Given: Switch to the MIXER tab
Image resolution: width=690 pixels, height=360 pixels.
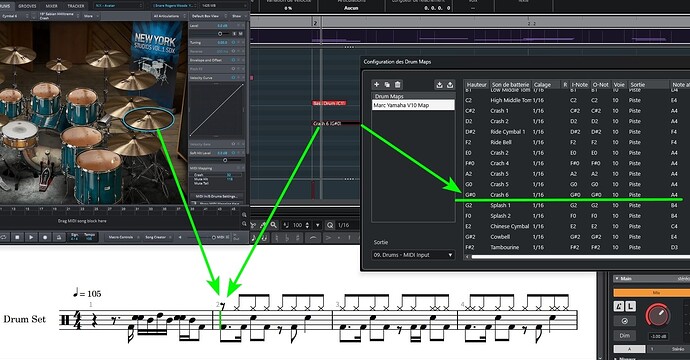Looking at the screenshot, I should pyautogui.click(x=51, y=6).
